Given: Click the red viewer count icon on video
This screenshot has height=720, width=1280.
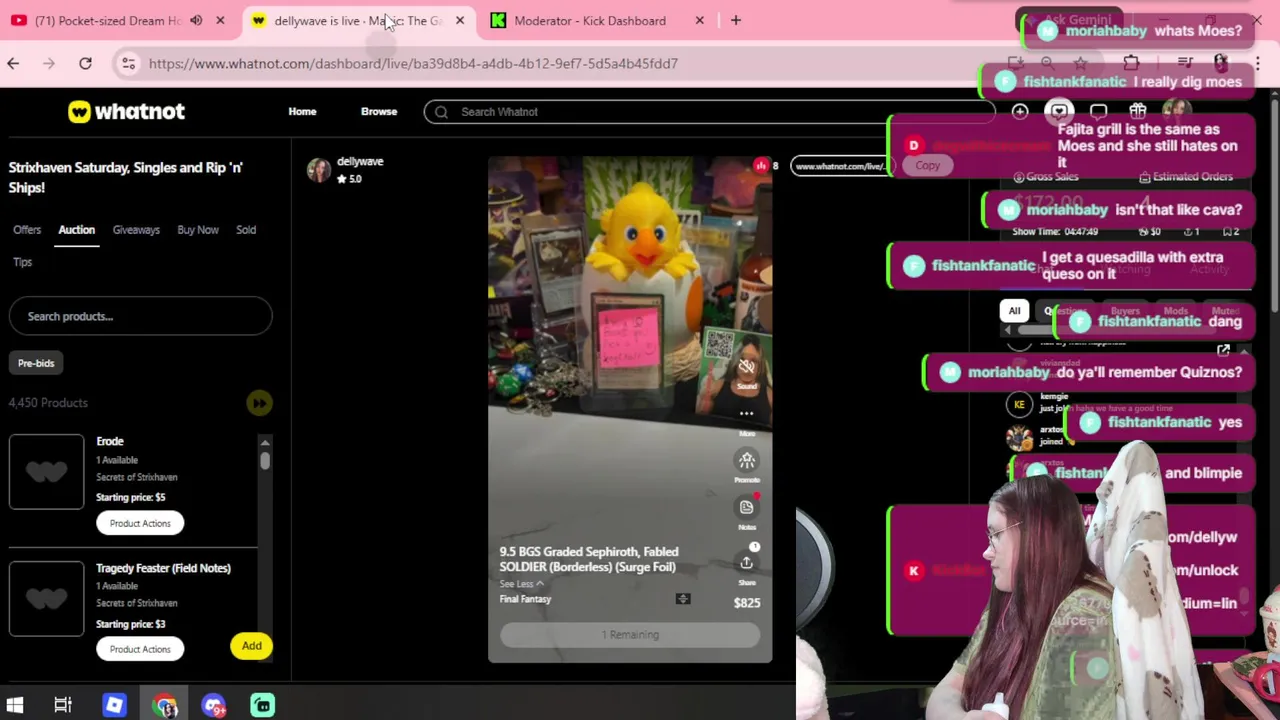Looking at the screenshot, I should coord(761,166).
